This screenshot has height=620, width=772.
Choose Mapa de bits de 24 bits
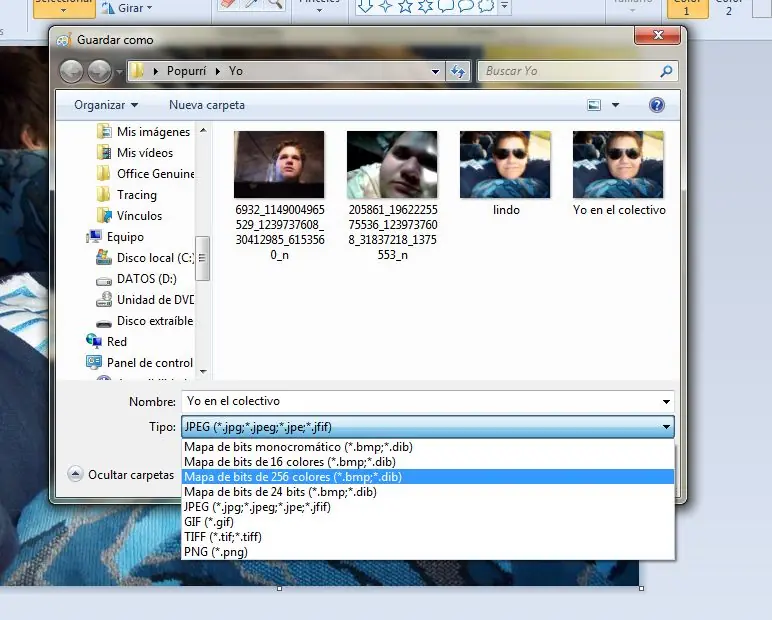tap(428, 492)
